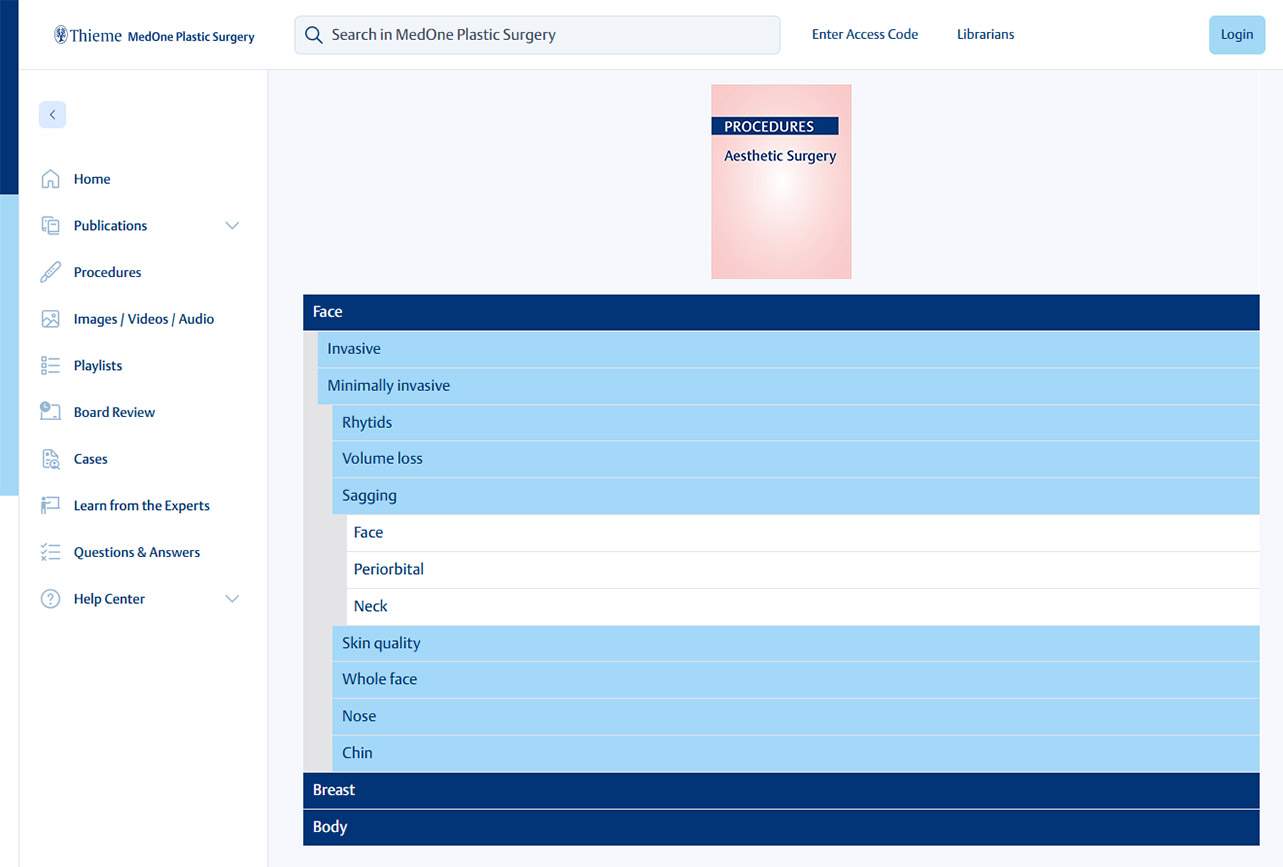Select the Home icon in the sidebar
Viewport: 1283px width, 867px height.
point(50,178)
